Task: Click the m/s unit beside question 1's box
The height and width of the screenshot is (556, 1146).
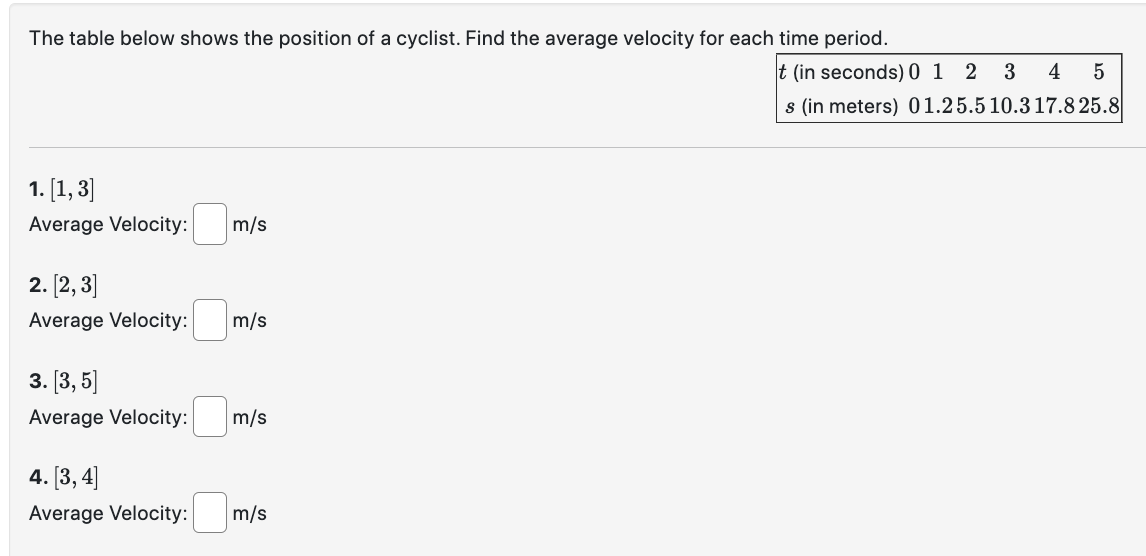Action: point(249,224)
